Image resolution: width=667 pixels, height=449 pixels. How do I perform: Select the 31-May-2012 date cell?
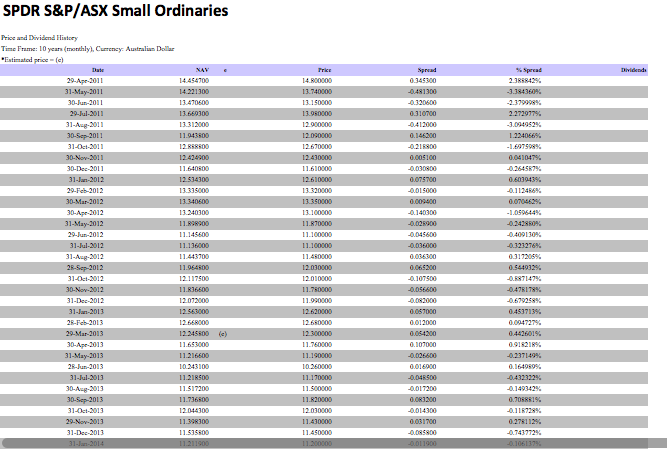pyautogui.click(x=84, y=224)
